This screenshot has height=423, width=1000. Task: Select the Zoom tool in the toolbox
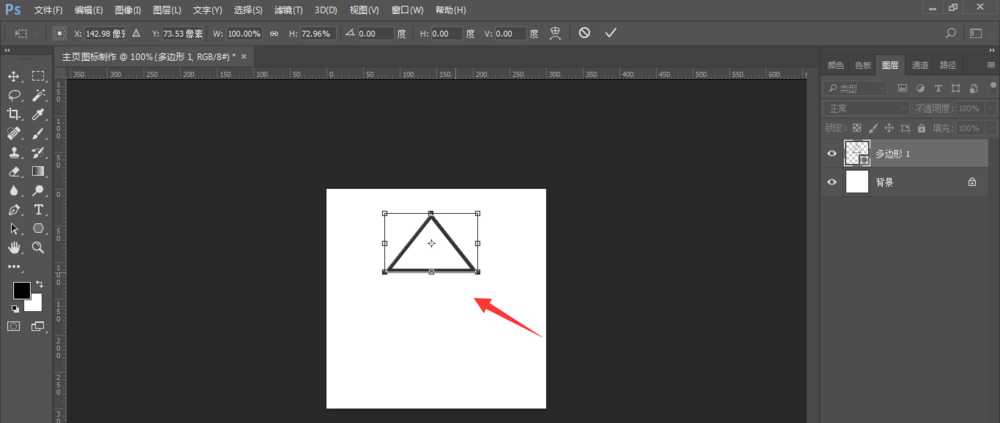pos(39,247)
